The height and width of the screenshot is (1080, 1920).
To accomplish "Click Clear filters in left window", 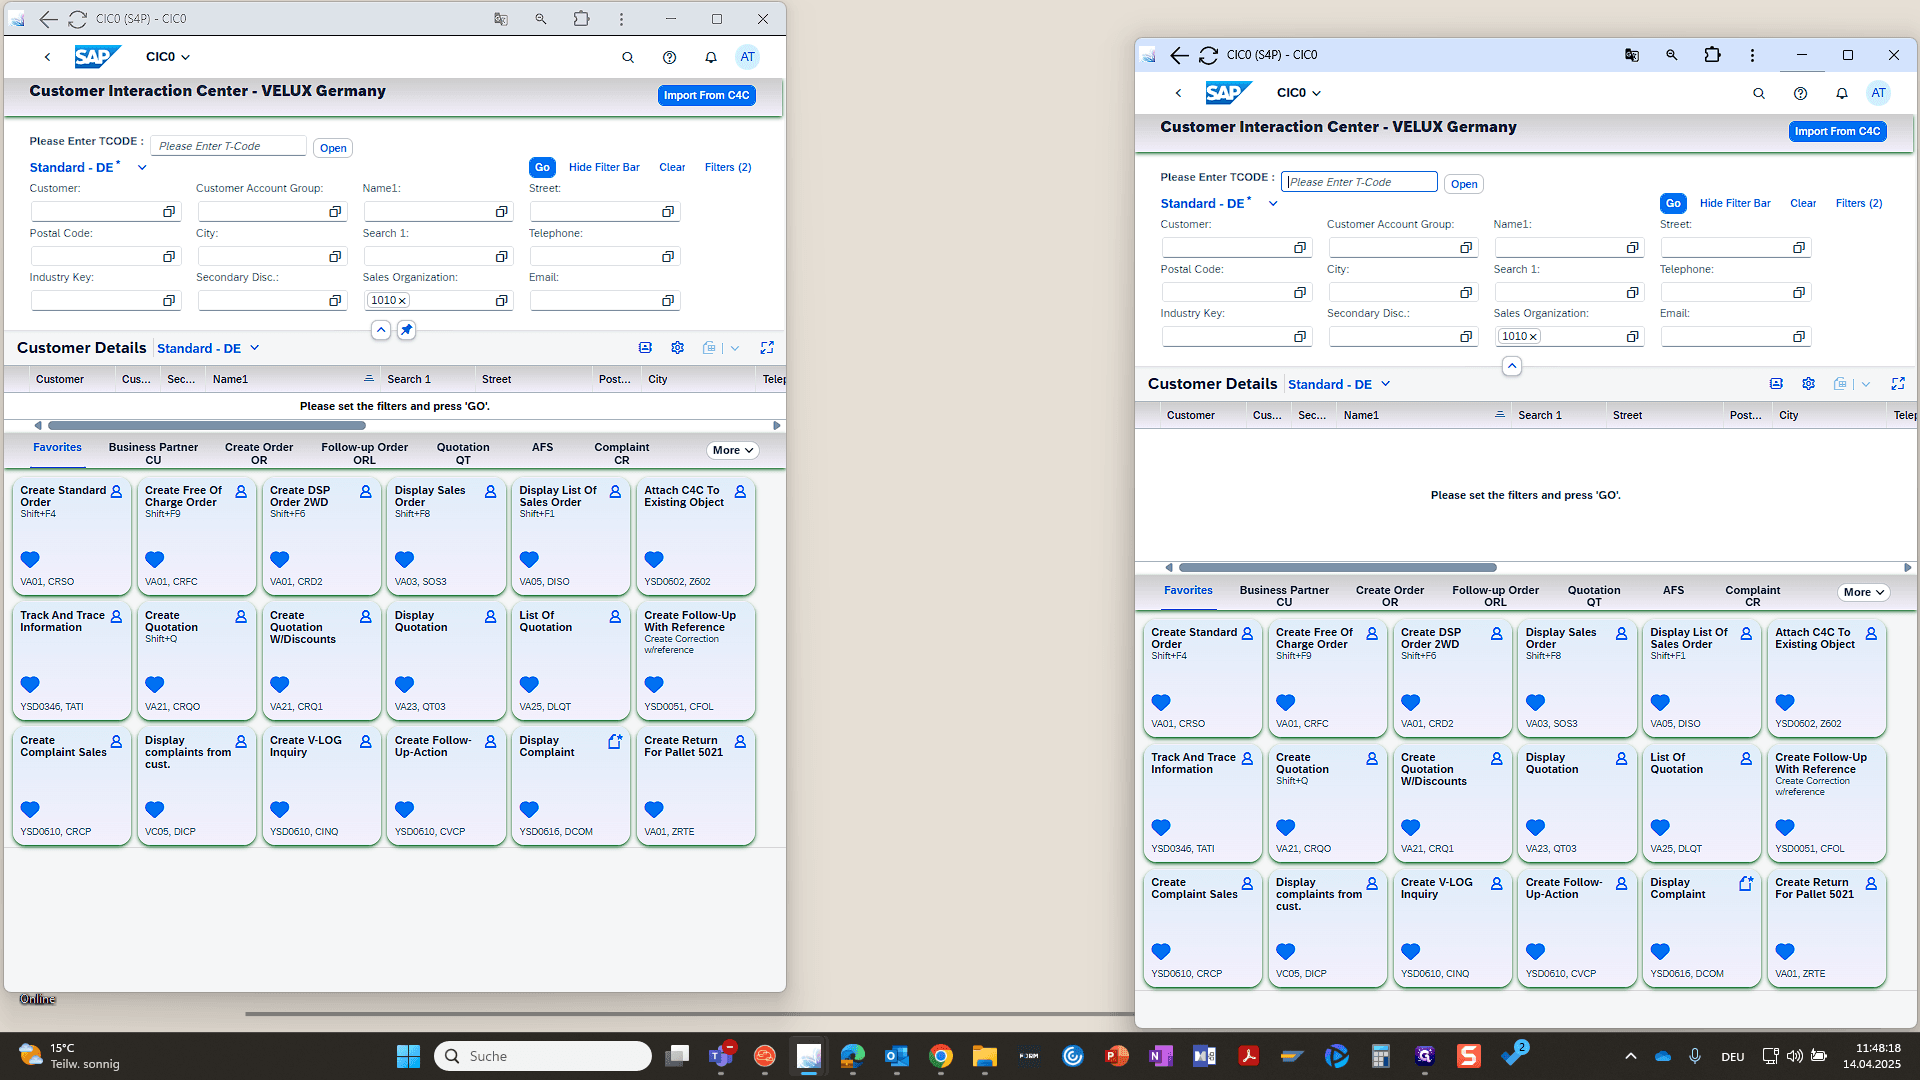I will 672,168.
